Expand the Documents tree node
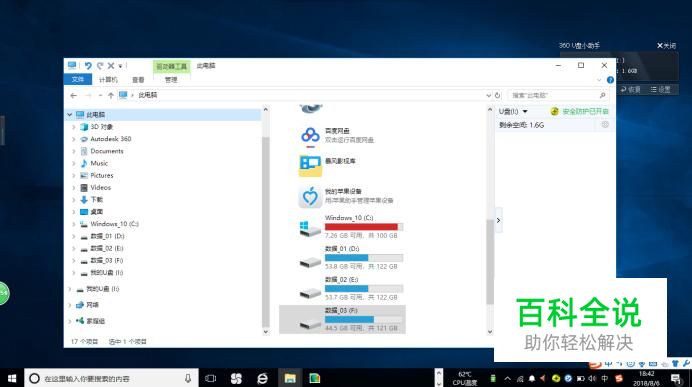The width and height of the screenshot is (692, 387). 74,151
